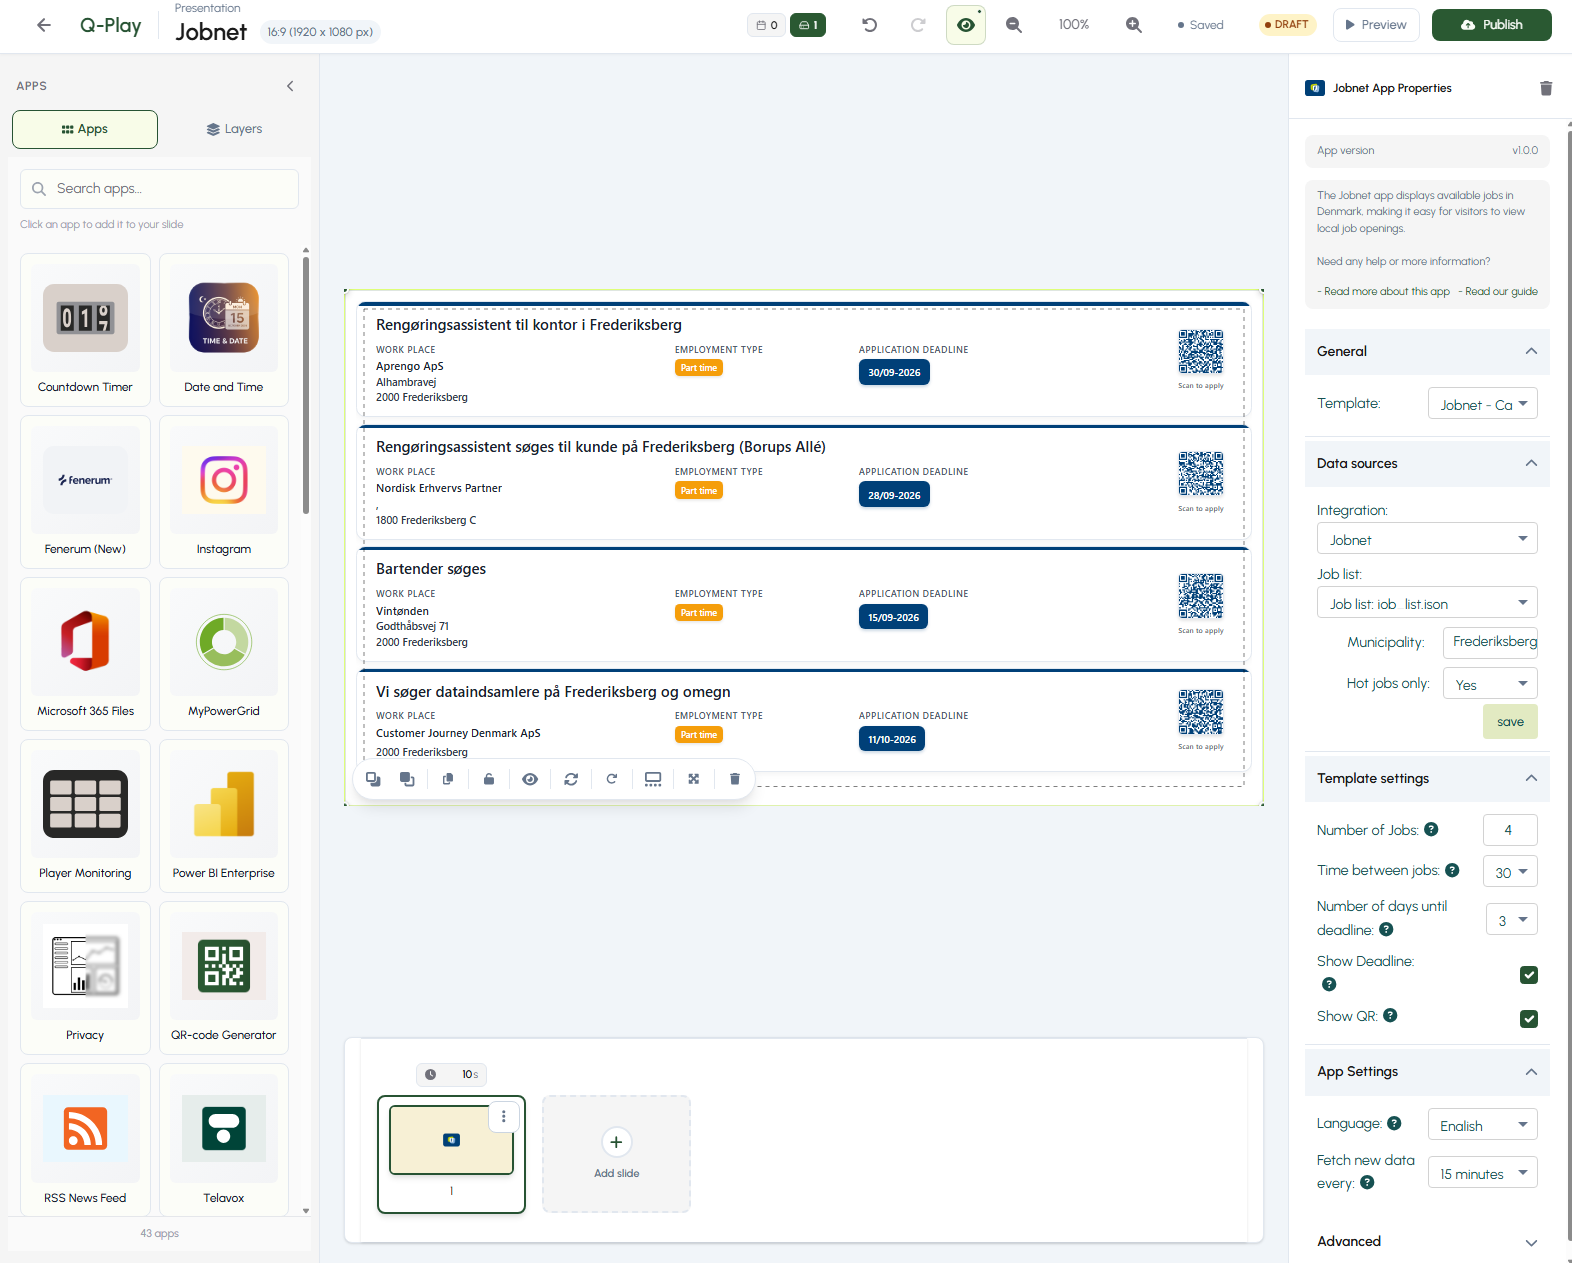Click the fullscreen expand icon in the floating toolbar
Image resolution: width=1572 pixels, height=1263 pixels.
[694, 779]
